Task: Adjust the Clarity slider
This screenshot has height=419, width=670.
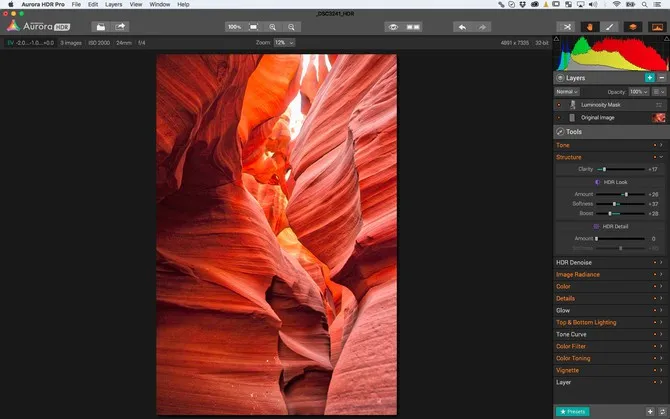Action: (604, 169)
